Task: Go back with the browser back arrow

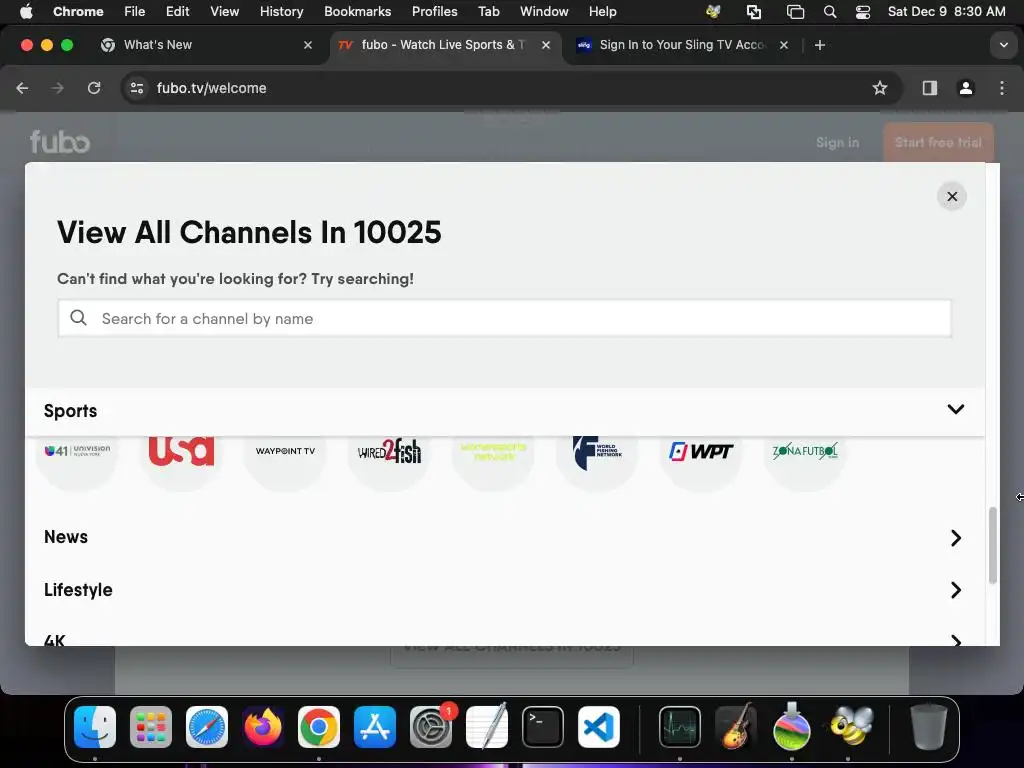Action: pos(22,88)
